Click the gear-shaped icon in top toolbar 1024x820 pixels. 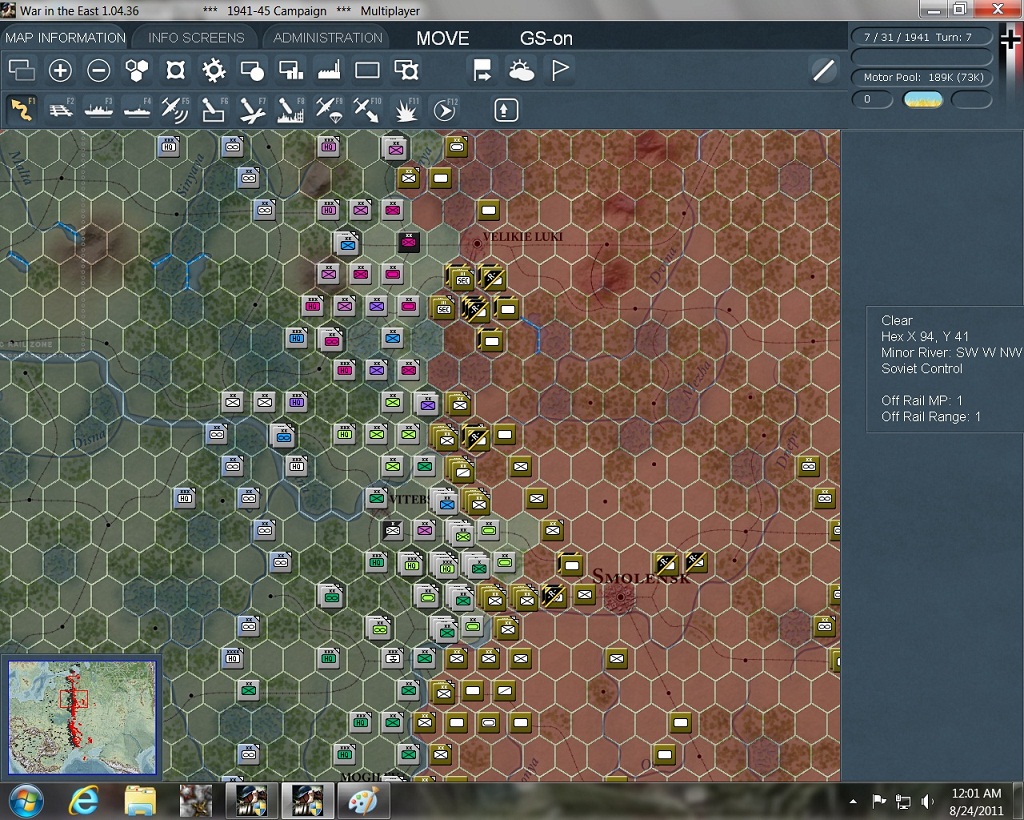214,70
